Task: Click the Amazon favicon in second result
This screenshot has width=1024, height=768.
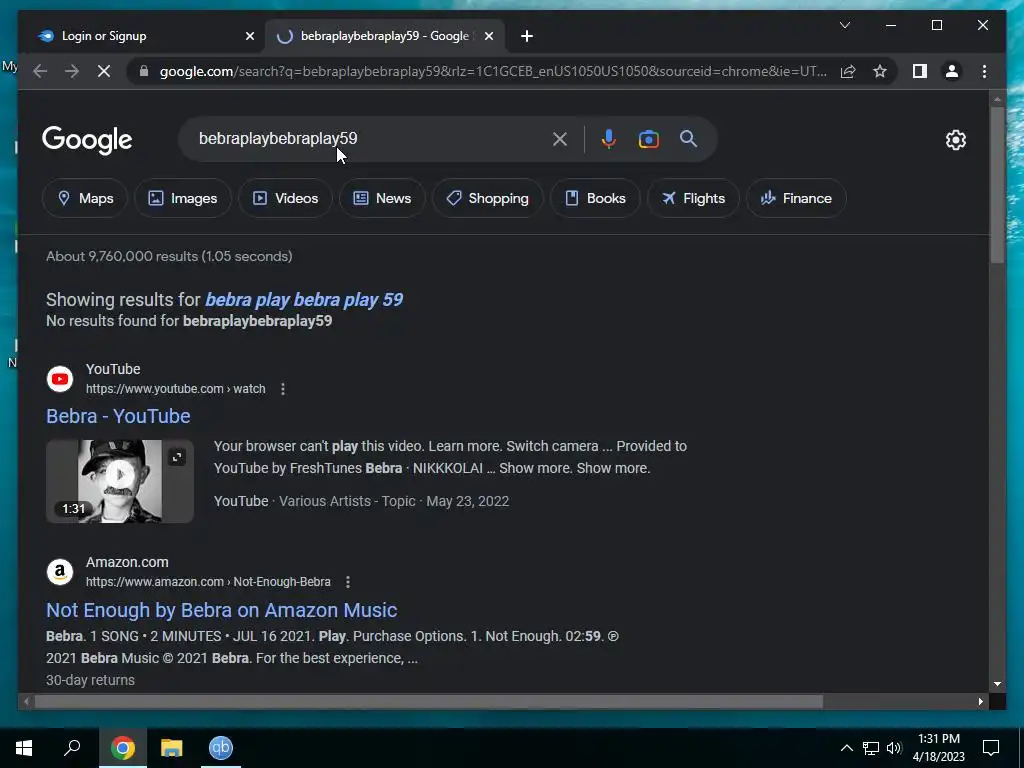Action: (60, 572)
